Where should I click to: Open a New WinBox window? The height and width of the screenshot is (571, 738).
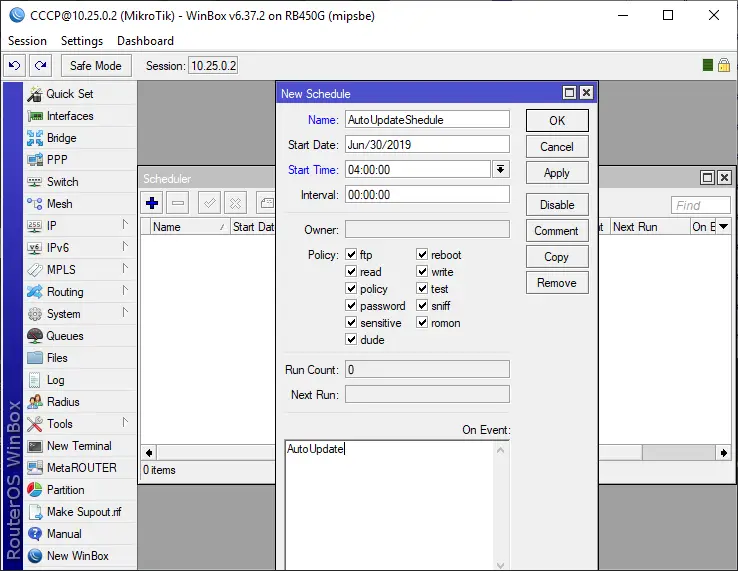[80, 555]
